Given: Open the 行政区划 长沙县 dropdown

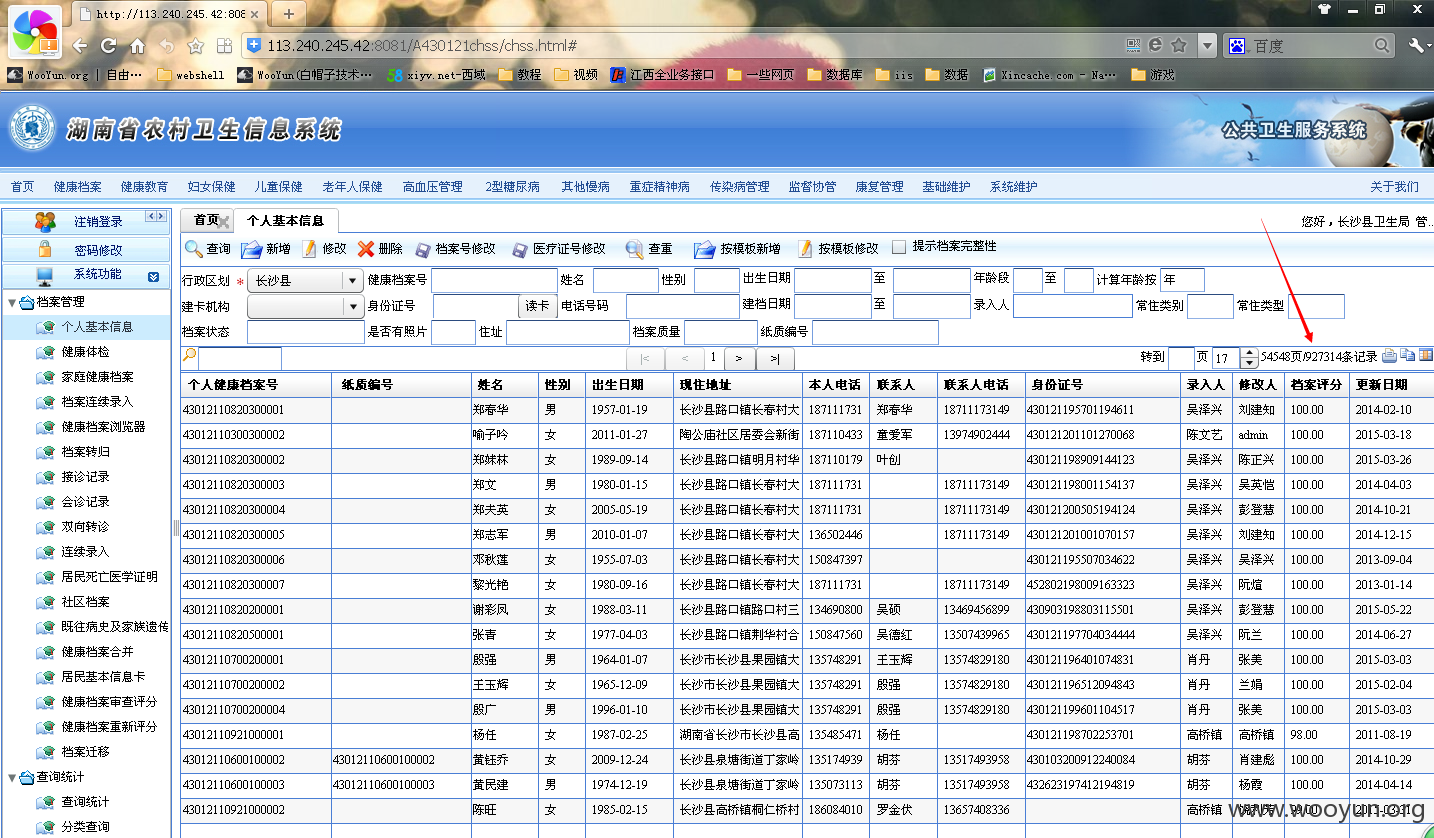Looking at the screenshot, I should [x=305, y=281].
